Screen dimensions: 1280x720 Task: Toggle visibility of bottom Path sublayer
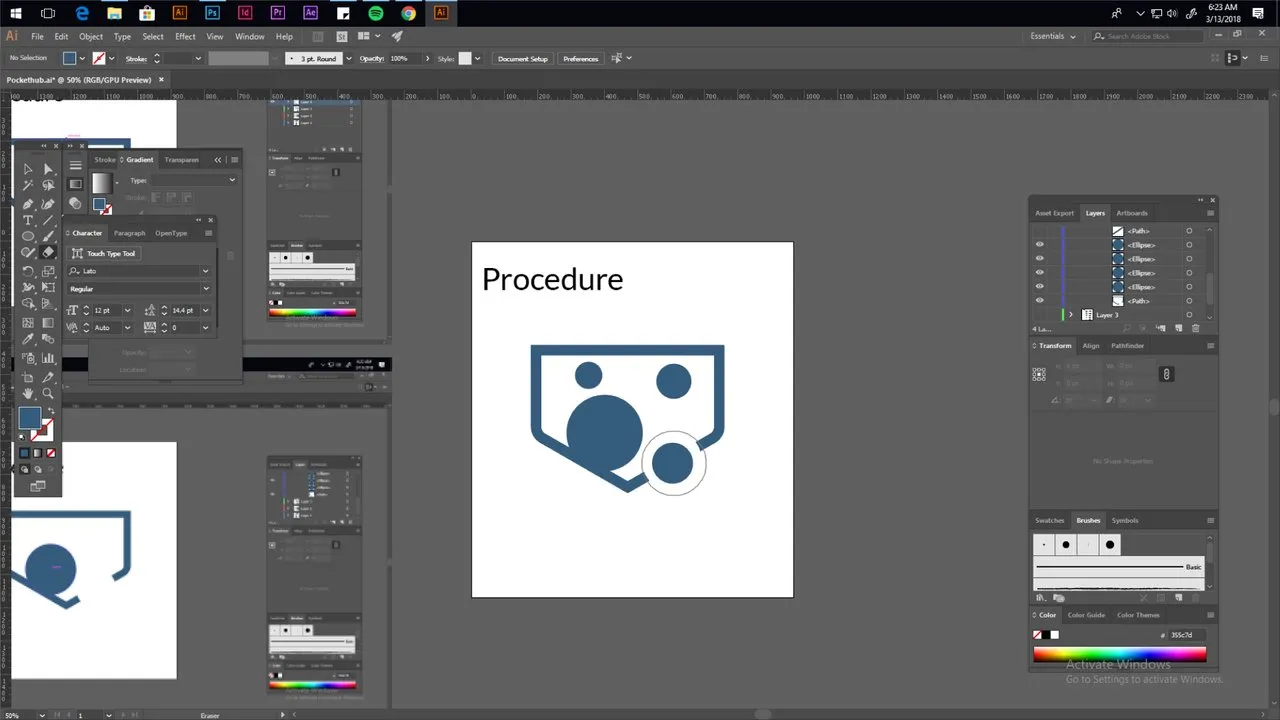pos(1040,301)
